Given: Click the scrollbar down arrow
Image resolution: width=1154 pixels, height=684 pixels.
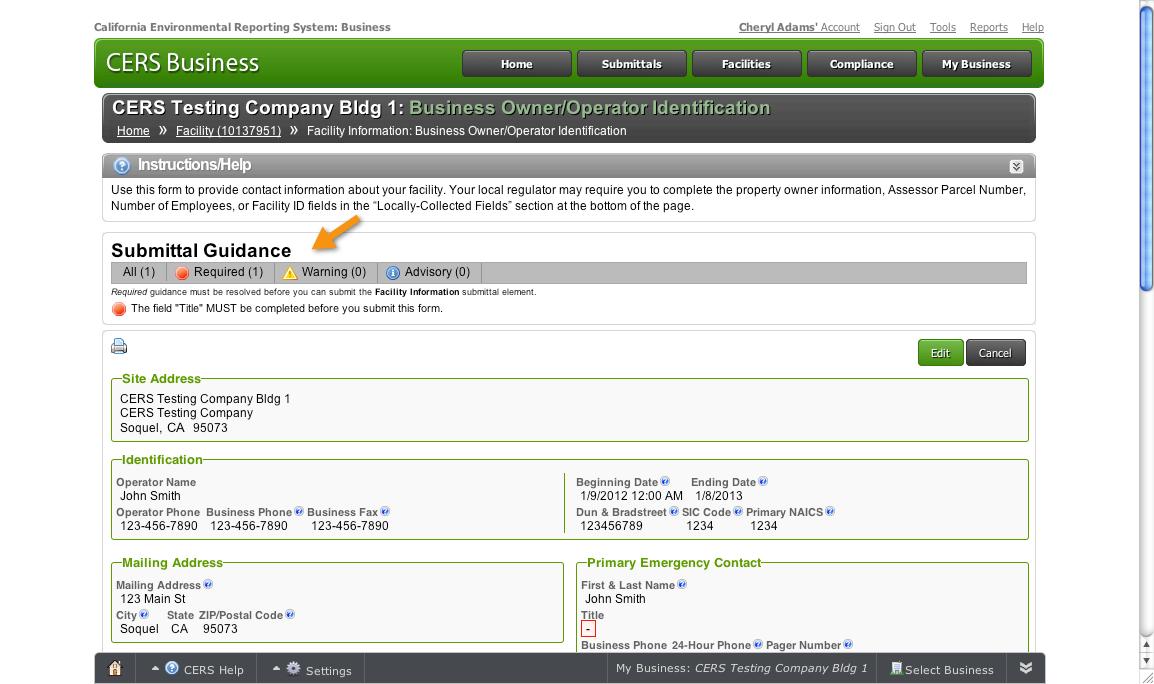Looking at the screenshot, I should pos(1146,661).
